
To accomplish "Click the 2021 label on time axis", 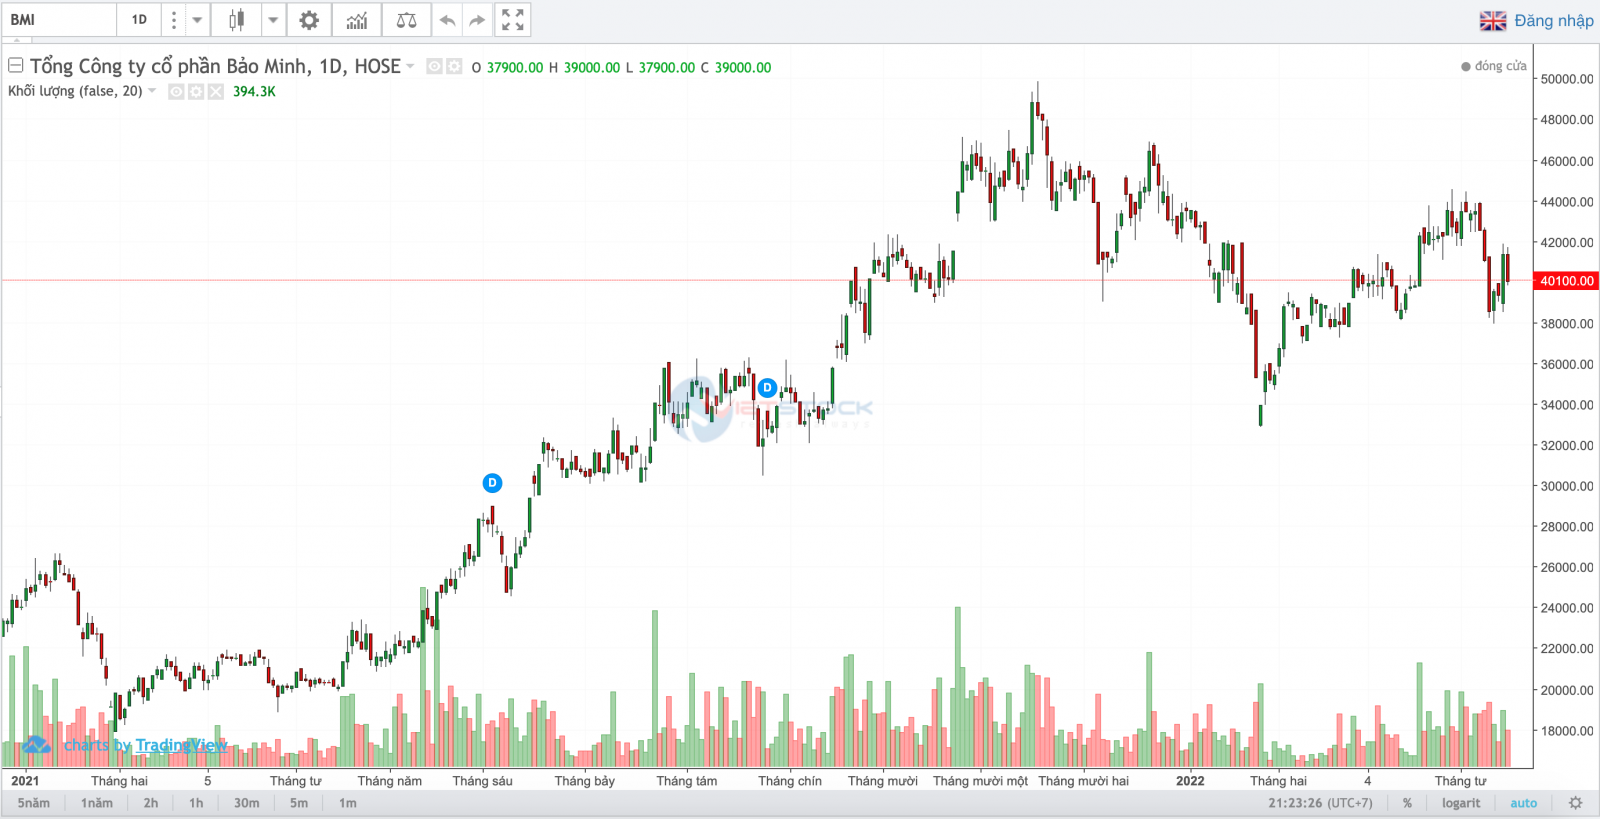I will coord(25,781).
